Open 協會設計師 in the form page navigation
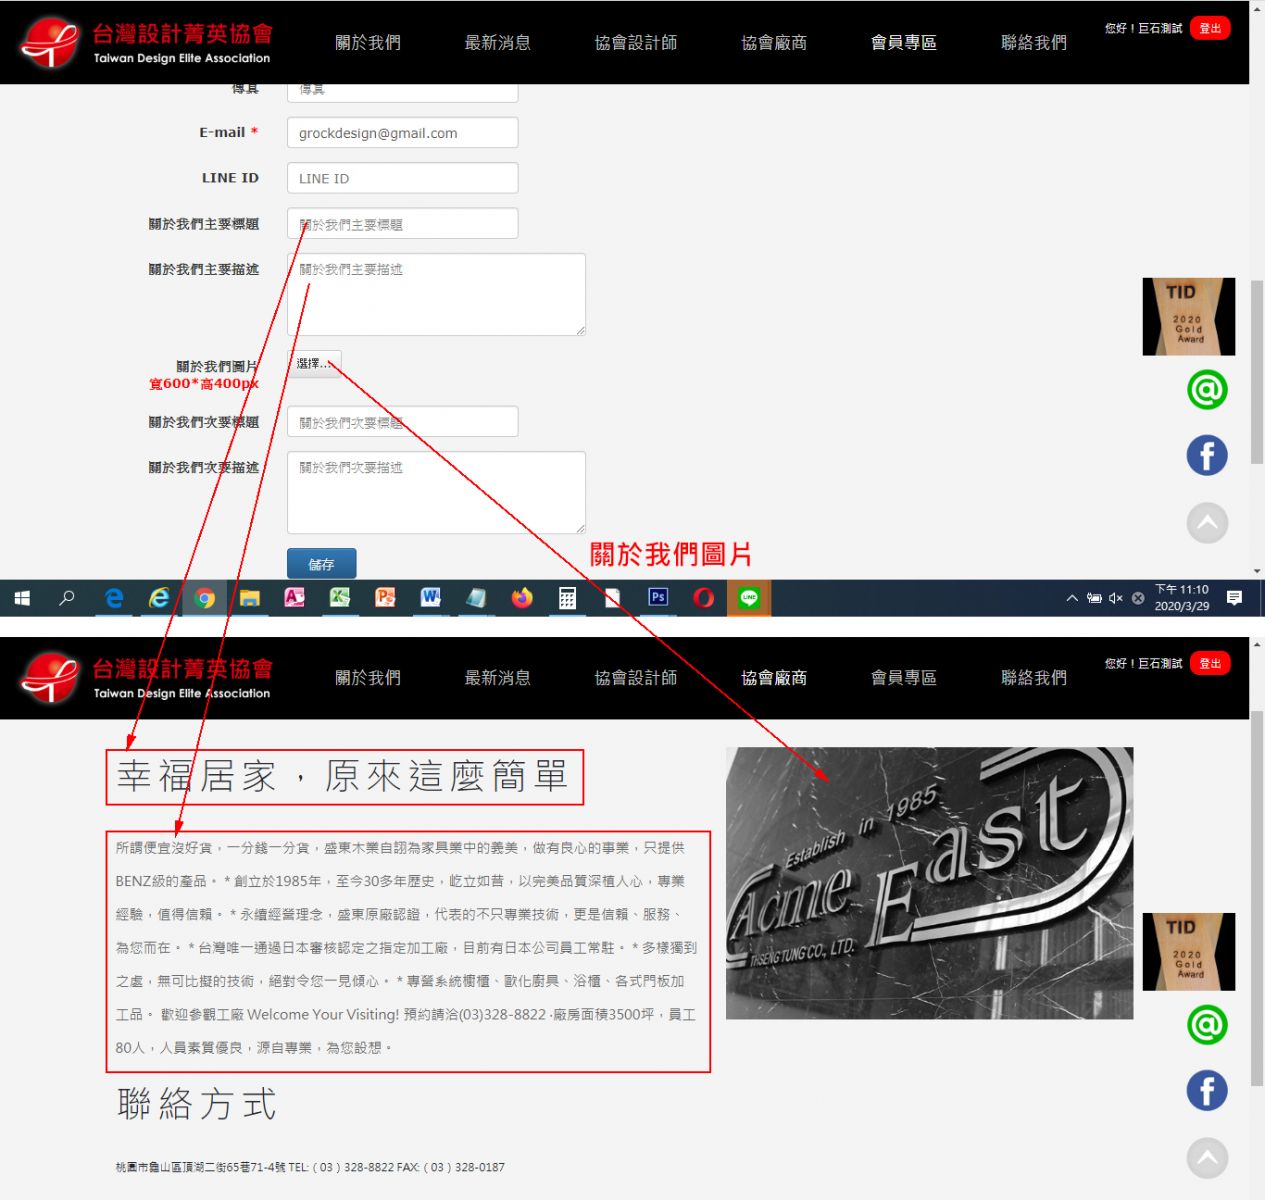 (x=636, y=42)
